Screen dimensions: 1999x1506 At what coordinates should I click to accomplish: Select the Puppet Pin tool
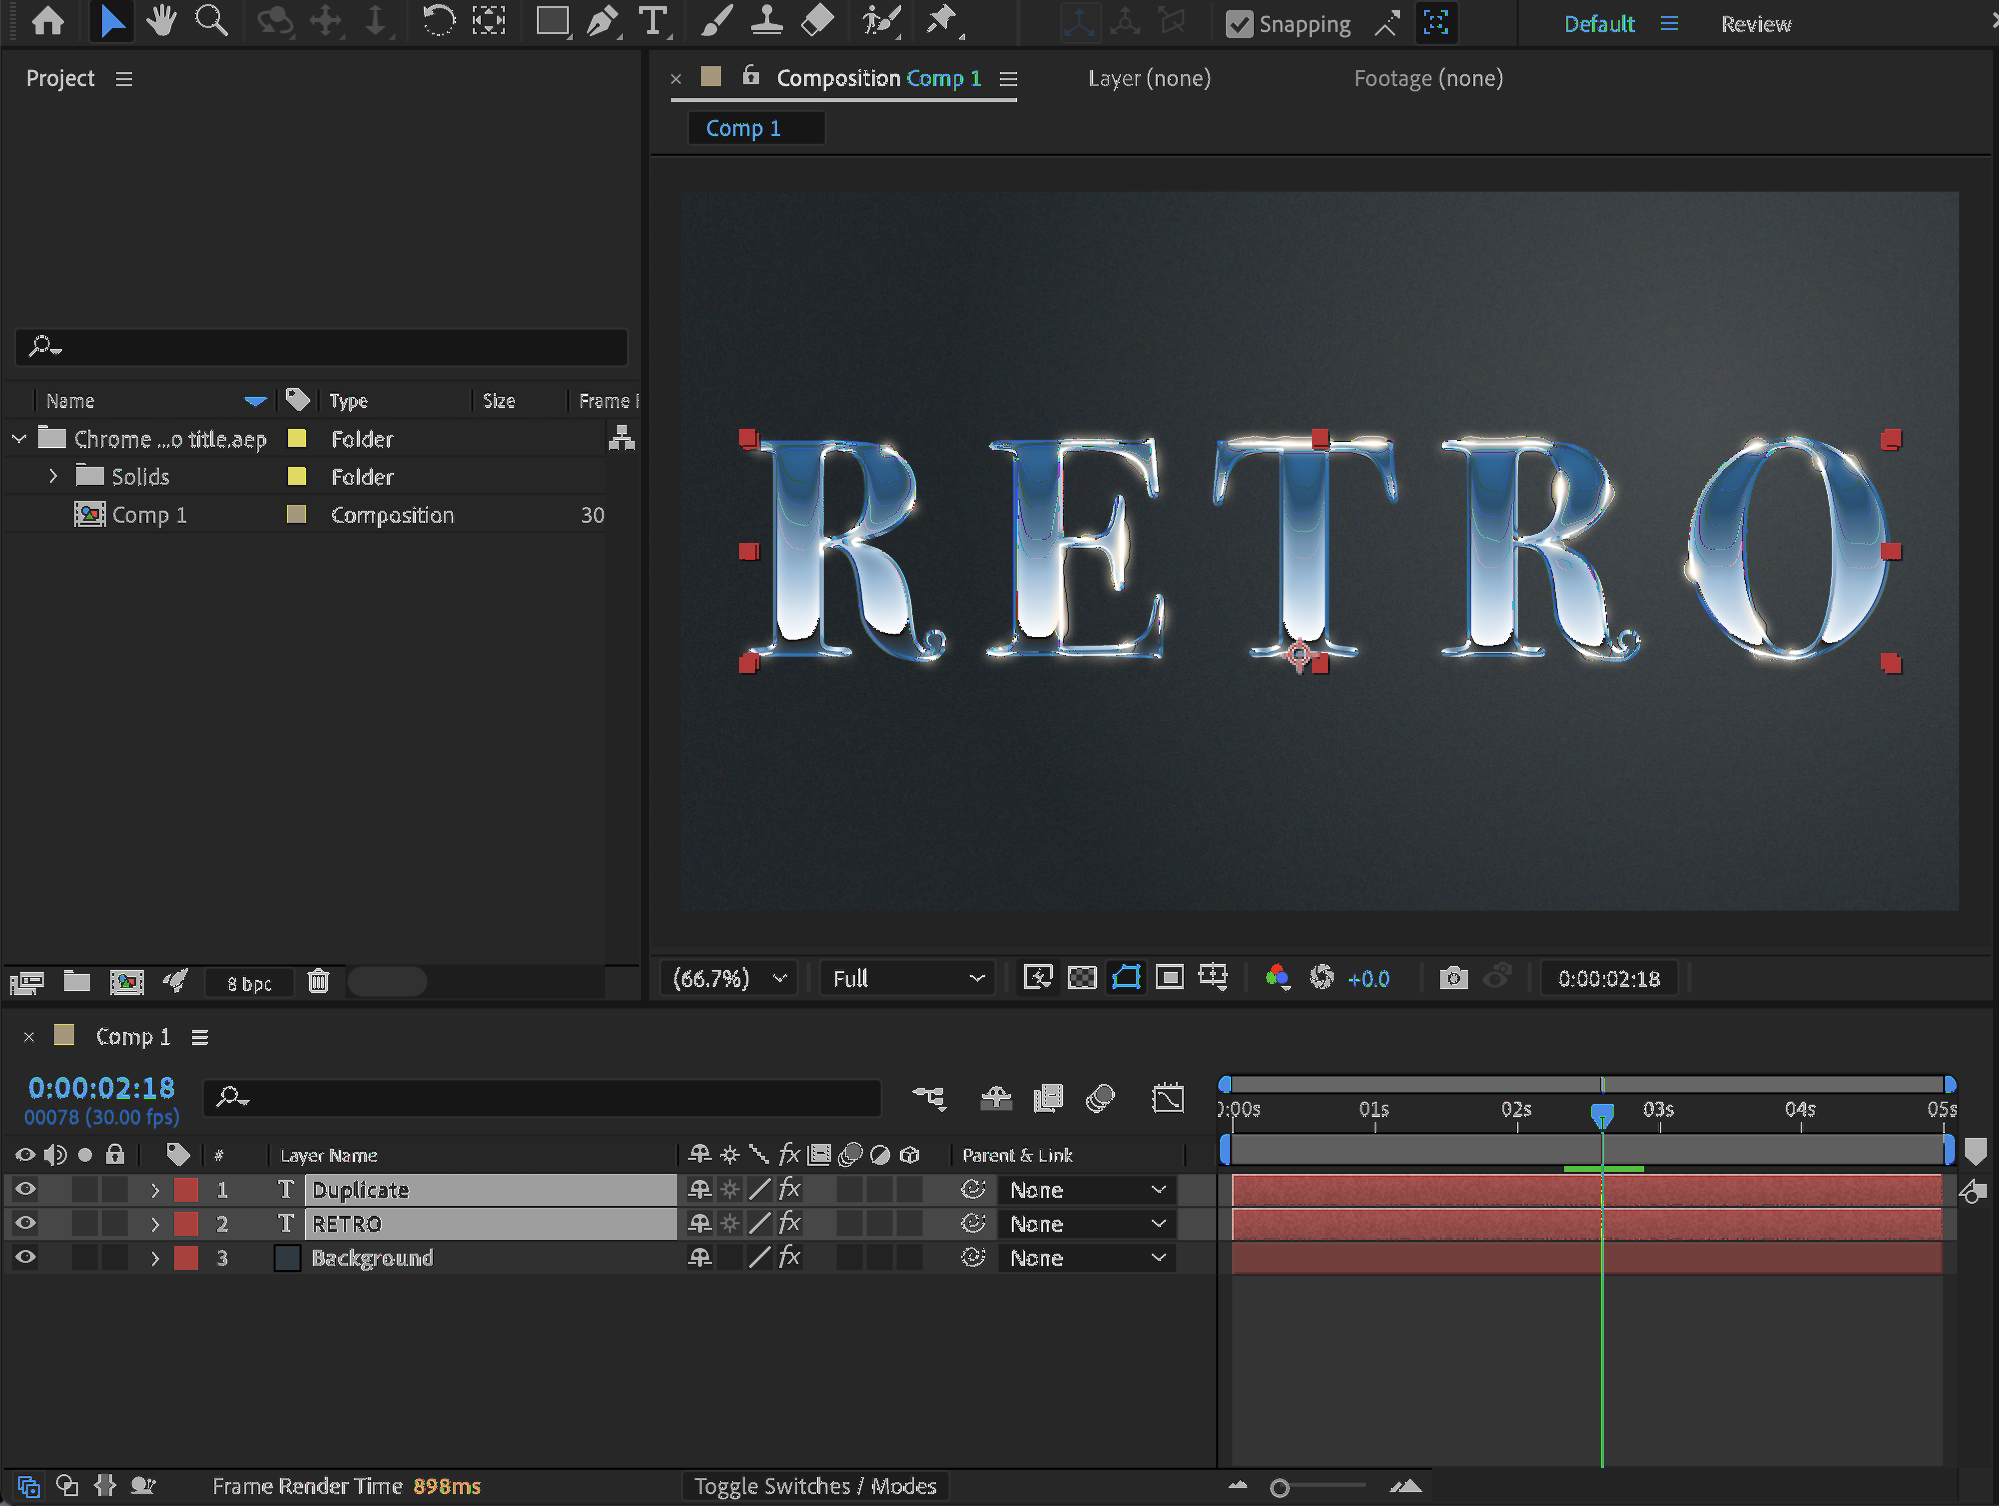pos(940,21)
